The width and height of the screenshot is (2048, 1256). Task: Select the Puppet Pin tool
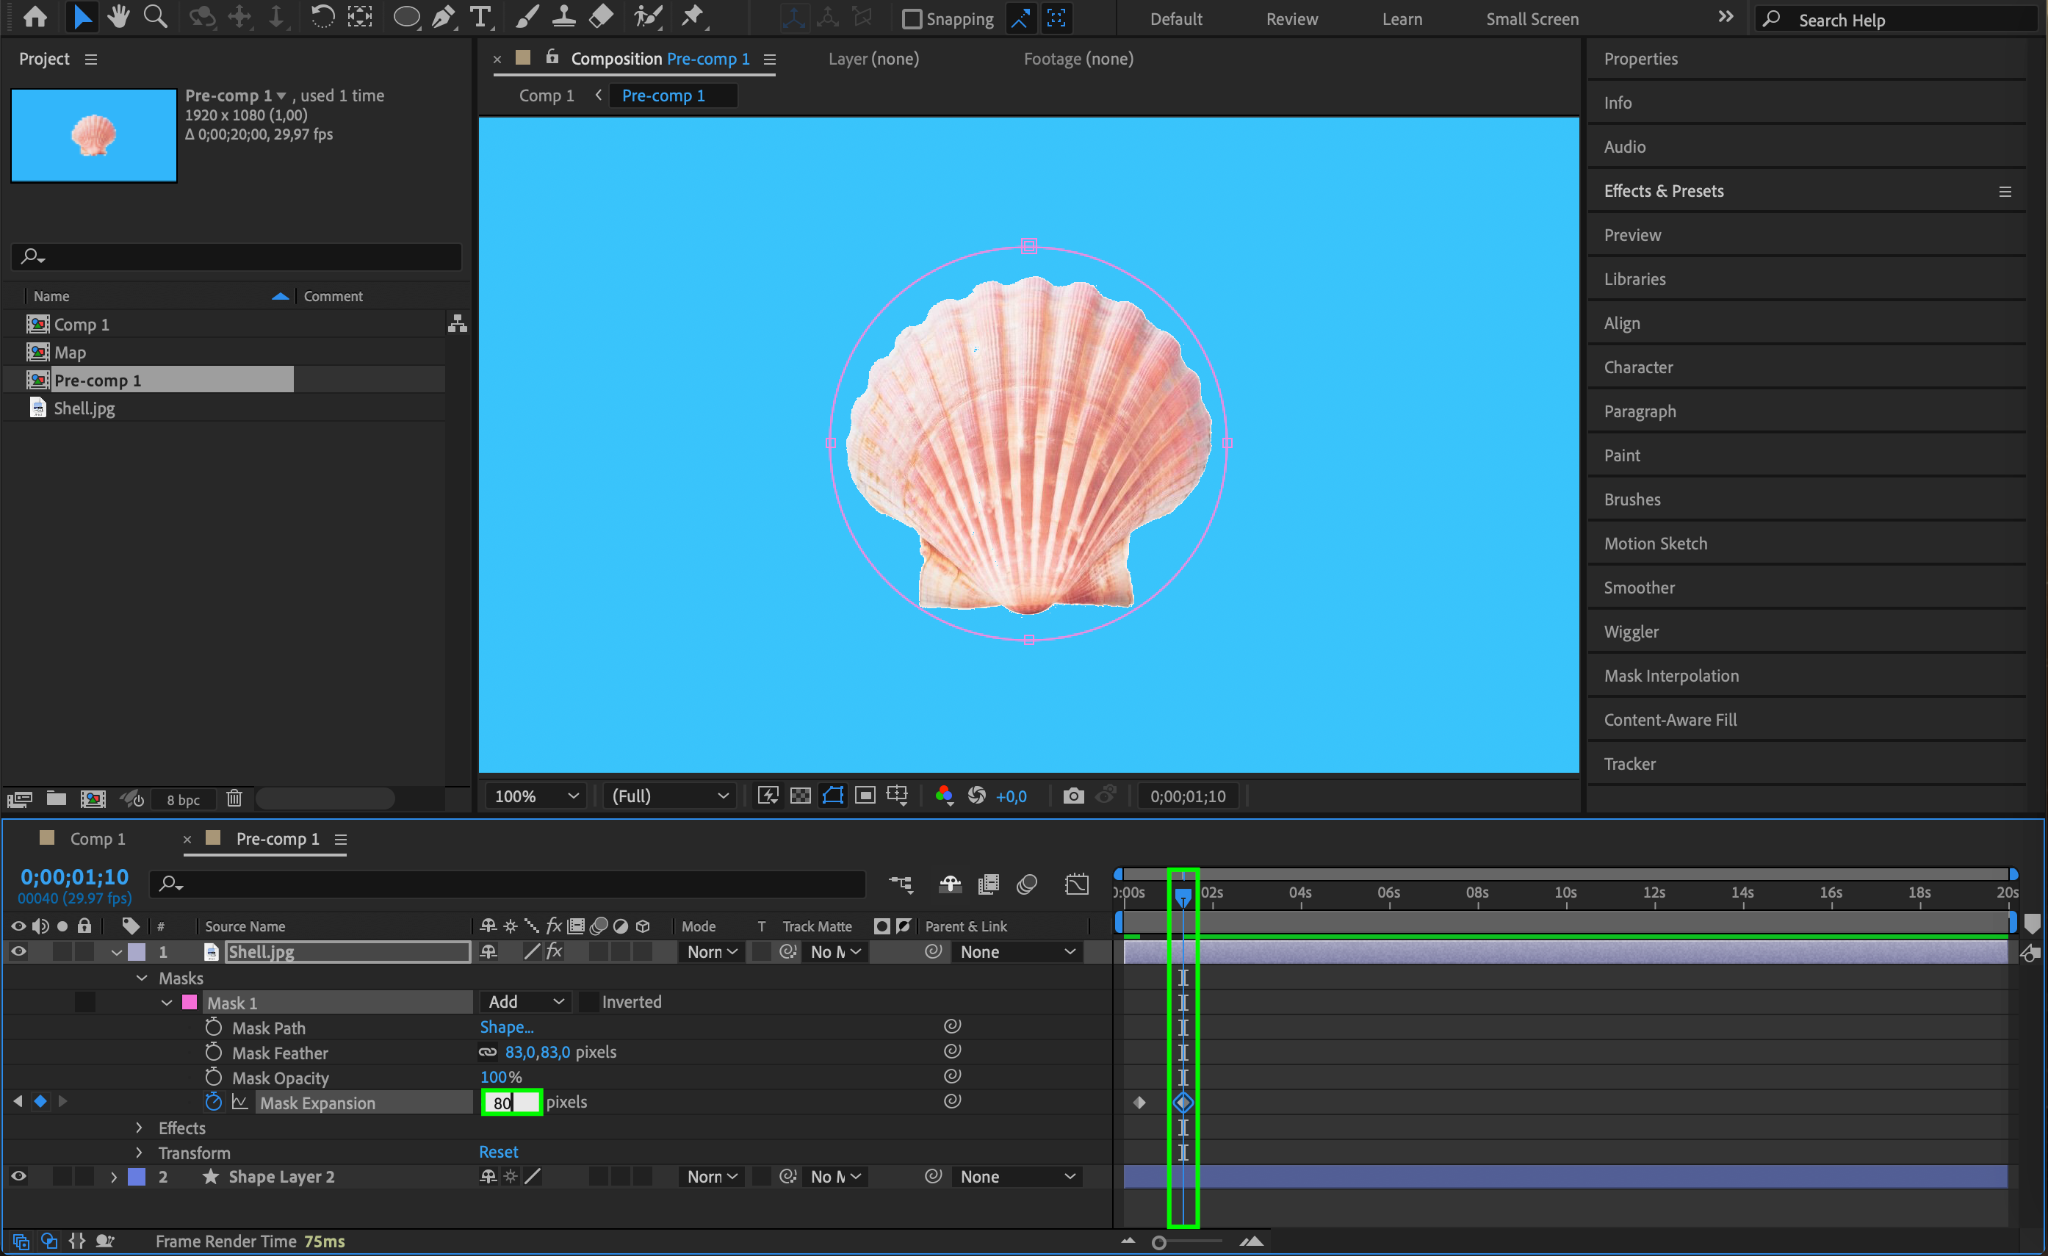pos(692,17)
